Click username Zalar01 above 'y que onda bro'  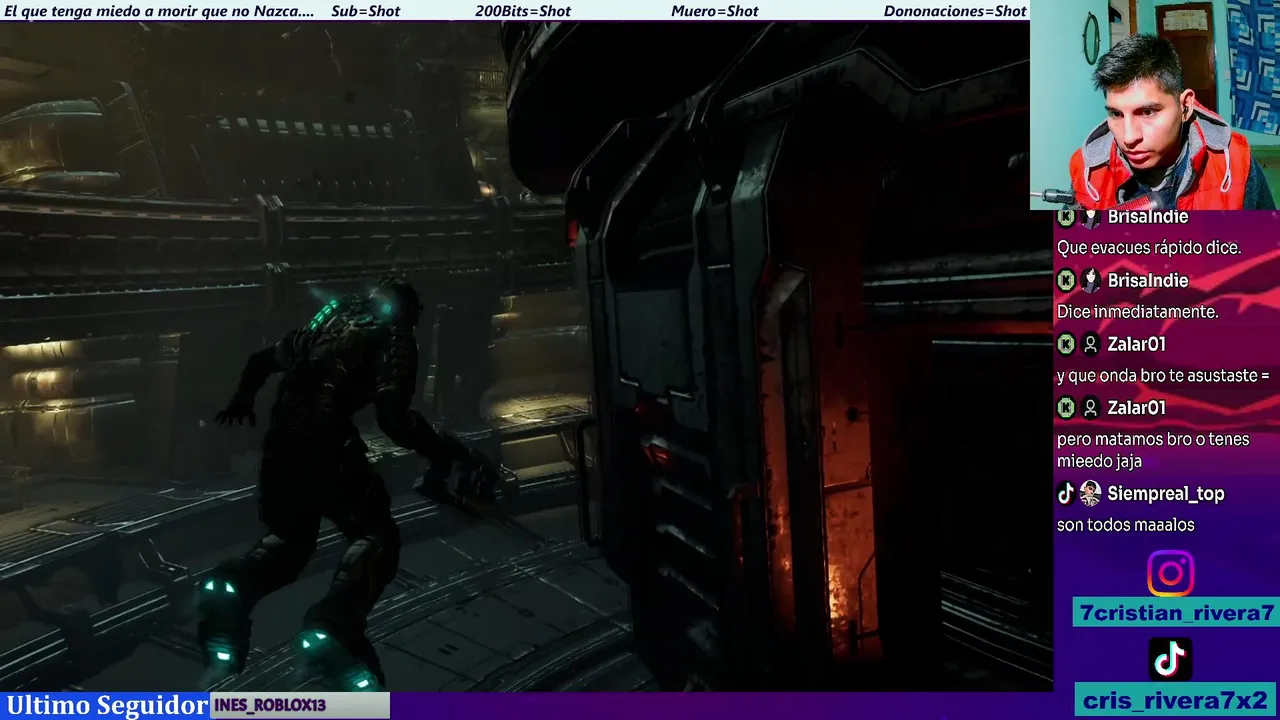[1137, 344]
